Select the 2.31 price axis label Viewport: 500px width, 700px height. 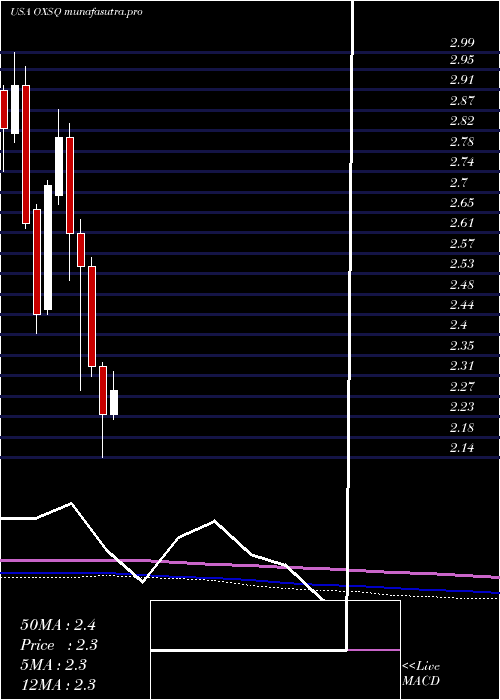pyautogui.click(x=462, y=367)
